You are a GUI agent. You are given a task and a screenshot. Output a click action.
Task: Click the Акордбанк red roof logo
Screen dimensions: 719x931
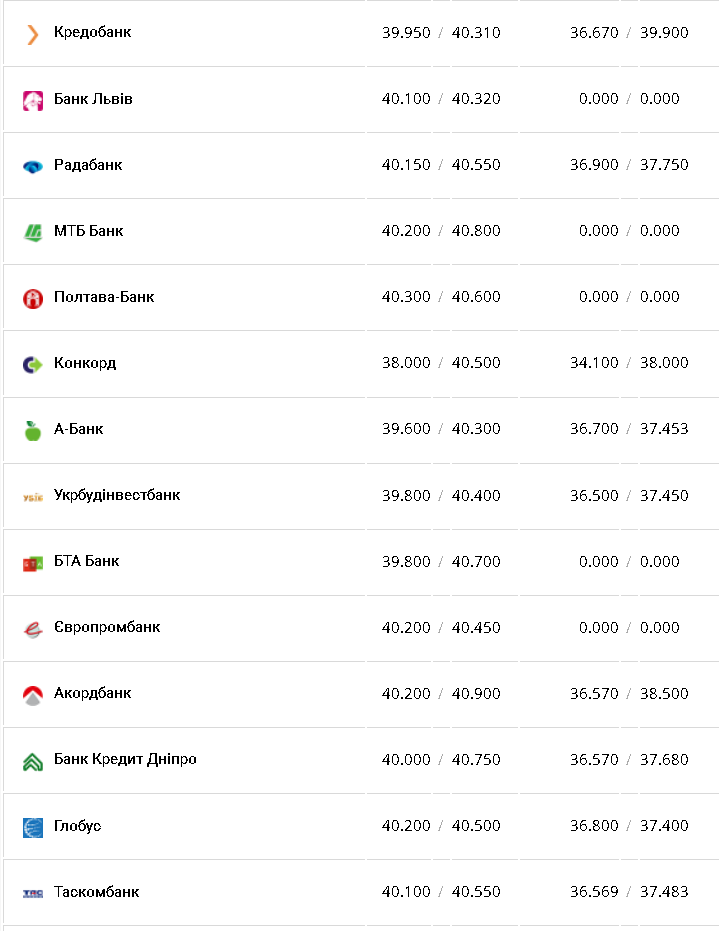click(33, 695)
